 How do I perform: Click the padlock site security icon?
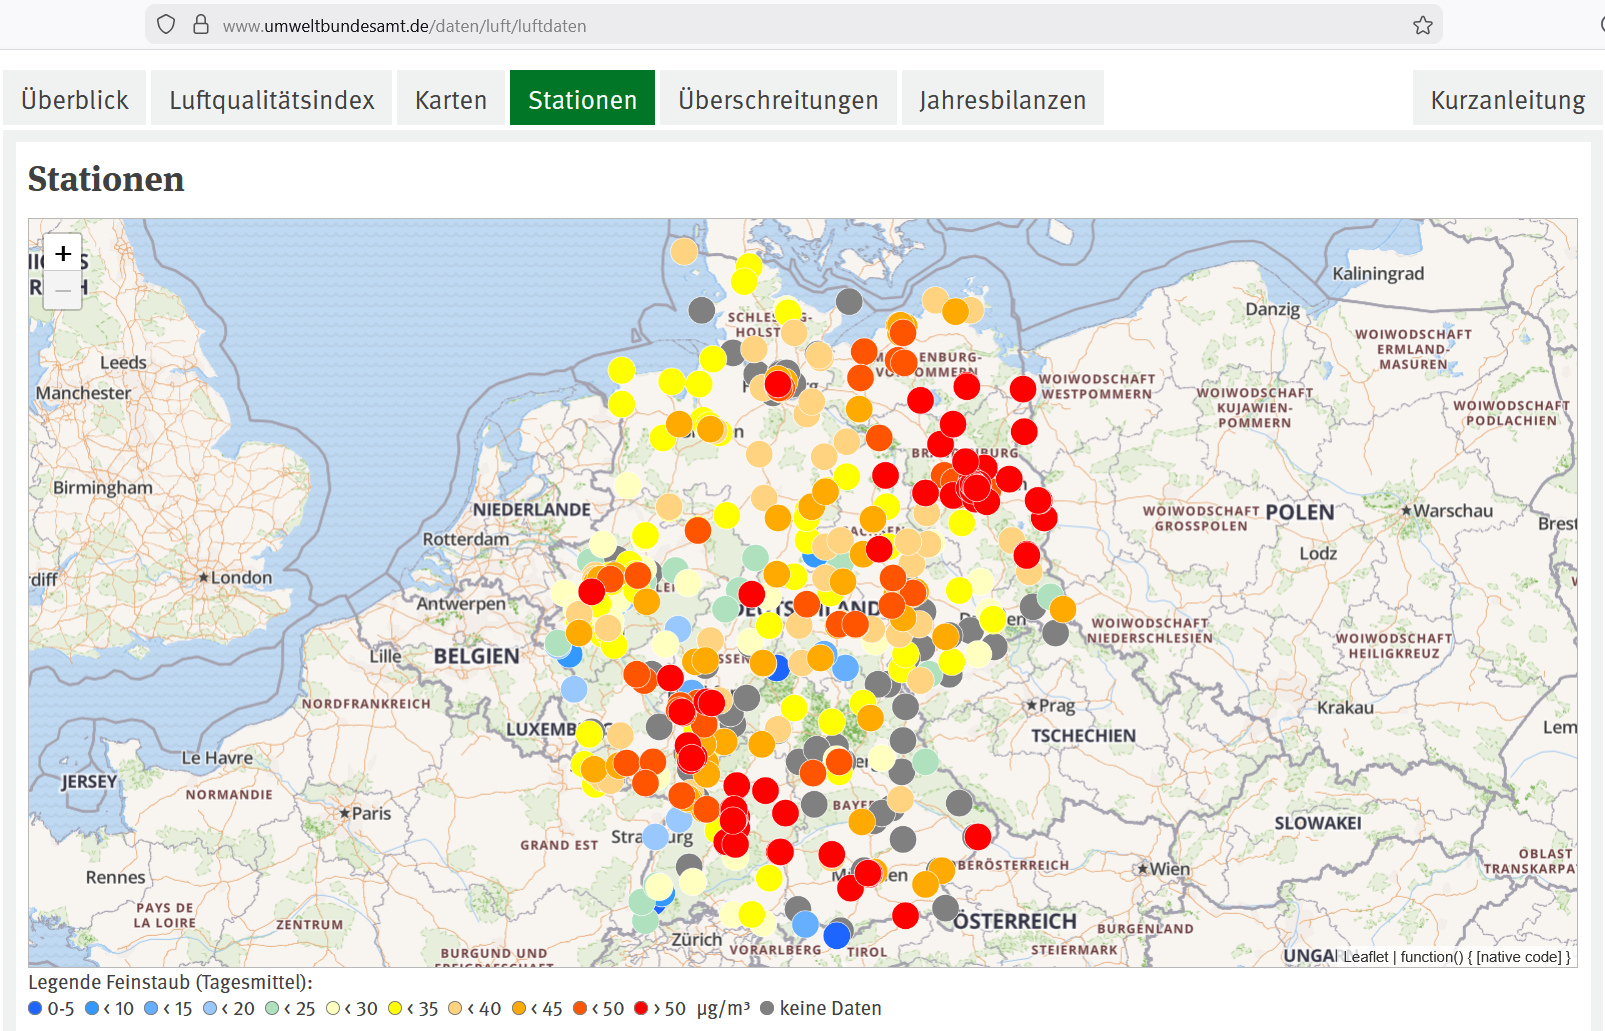click(201, 25)
